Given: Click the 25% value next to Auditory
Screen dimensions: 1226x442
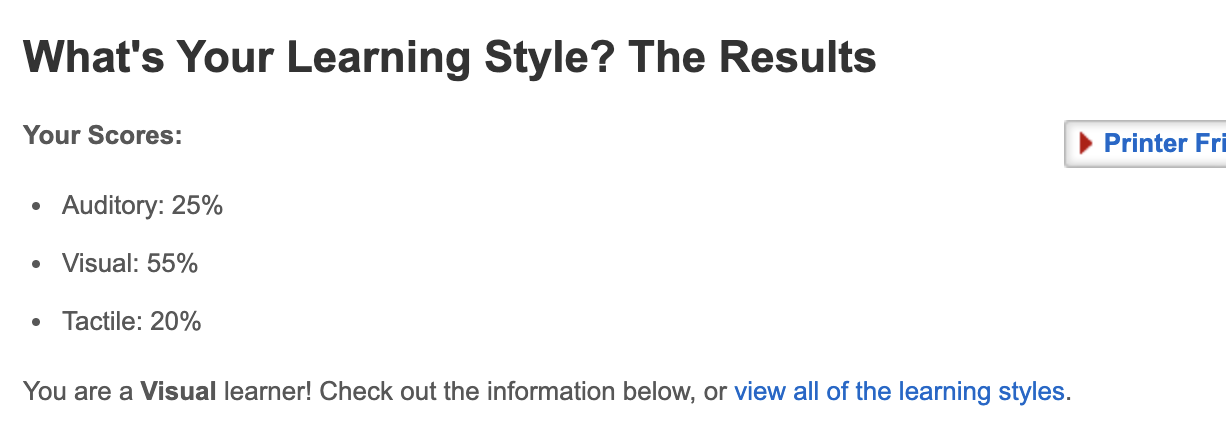Looking at the screenshot, I should point(197,206).
